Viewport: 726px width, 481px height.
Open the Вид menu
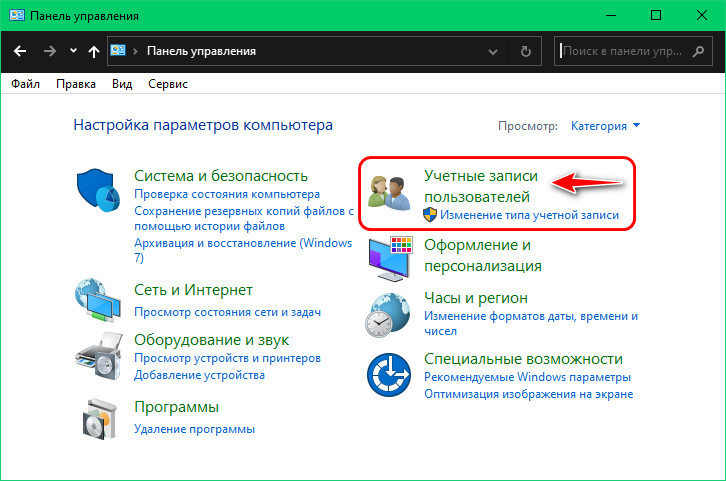122,84
